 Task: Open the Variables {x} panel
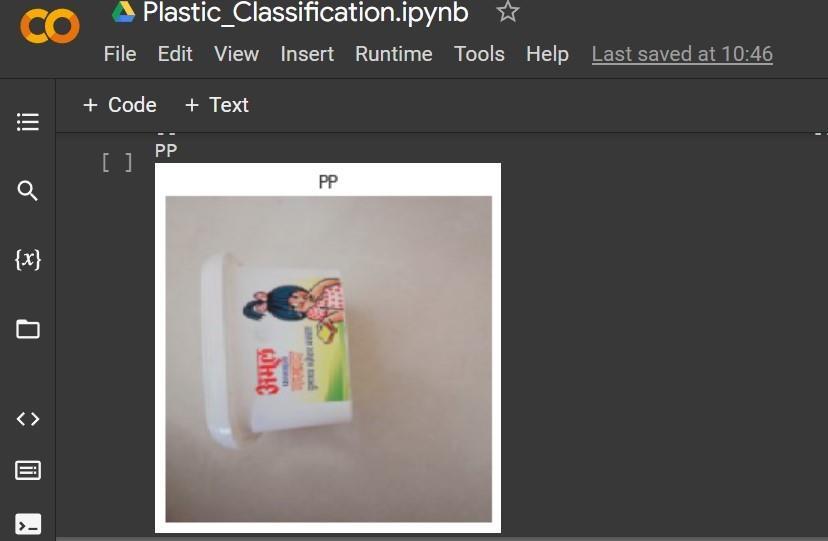coord(27,259)
